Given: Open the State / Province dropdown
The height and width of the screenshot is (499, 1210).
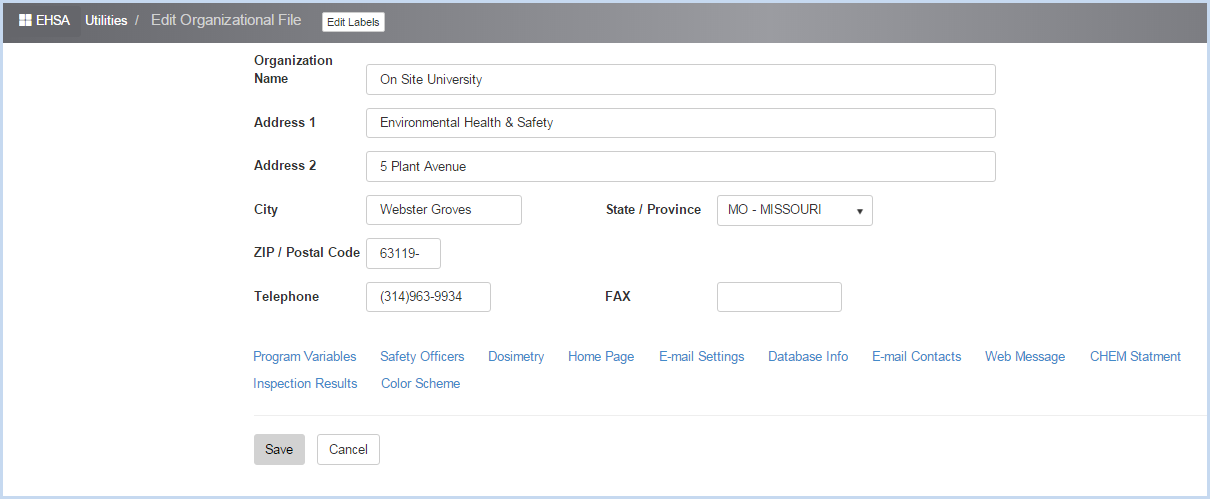Looking at the screenshot, I should tap(795, 210).
